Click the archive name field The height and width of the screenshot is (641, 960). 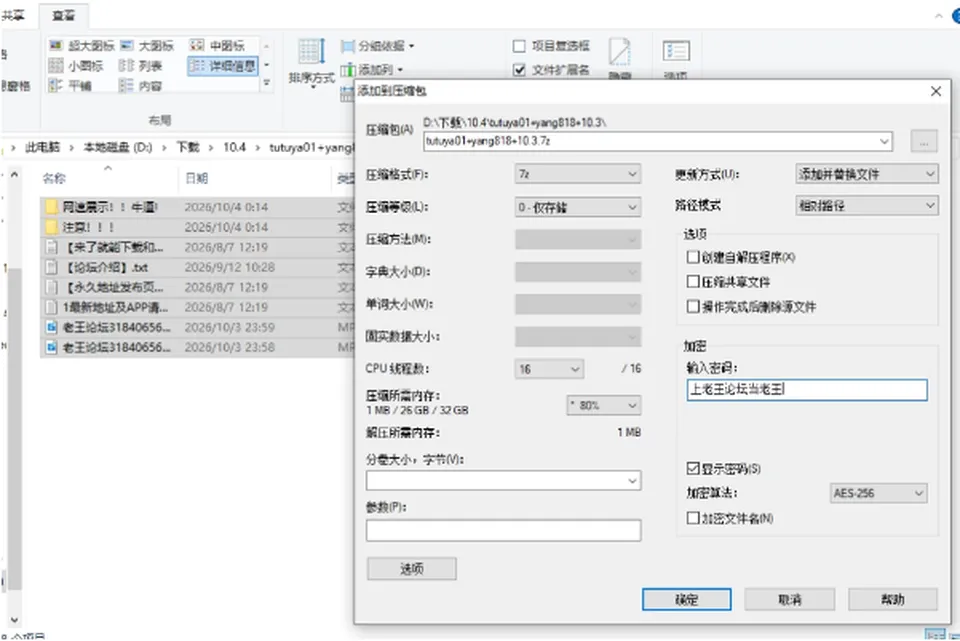pyautogui.click(x=658, y=141)
